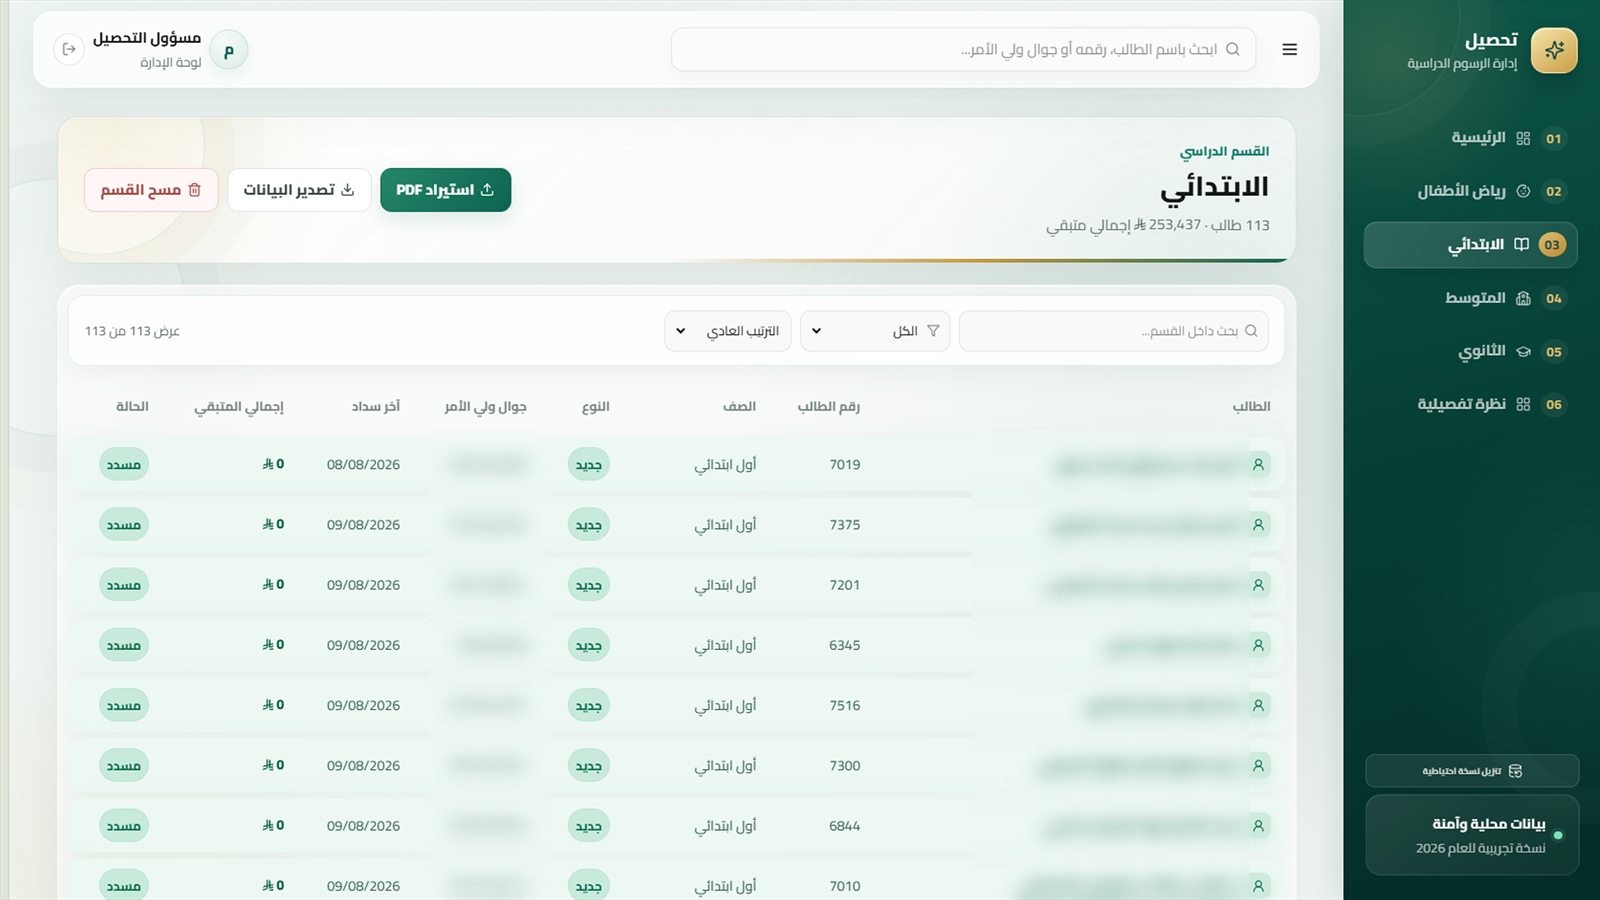
Task: Open المتوسط section
Action: click(x=1471, y=298)
